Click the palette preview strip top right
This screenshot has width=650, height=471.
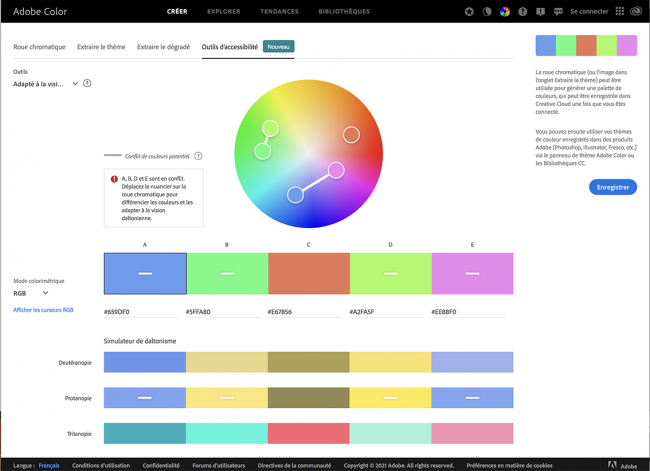pos(586,45)
